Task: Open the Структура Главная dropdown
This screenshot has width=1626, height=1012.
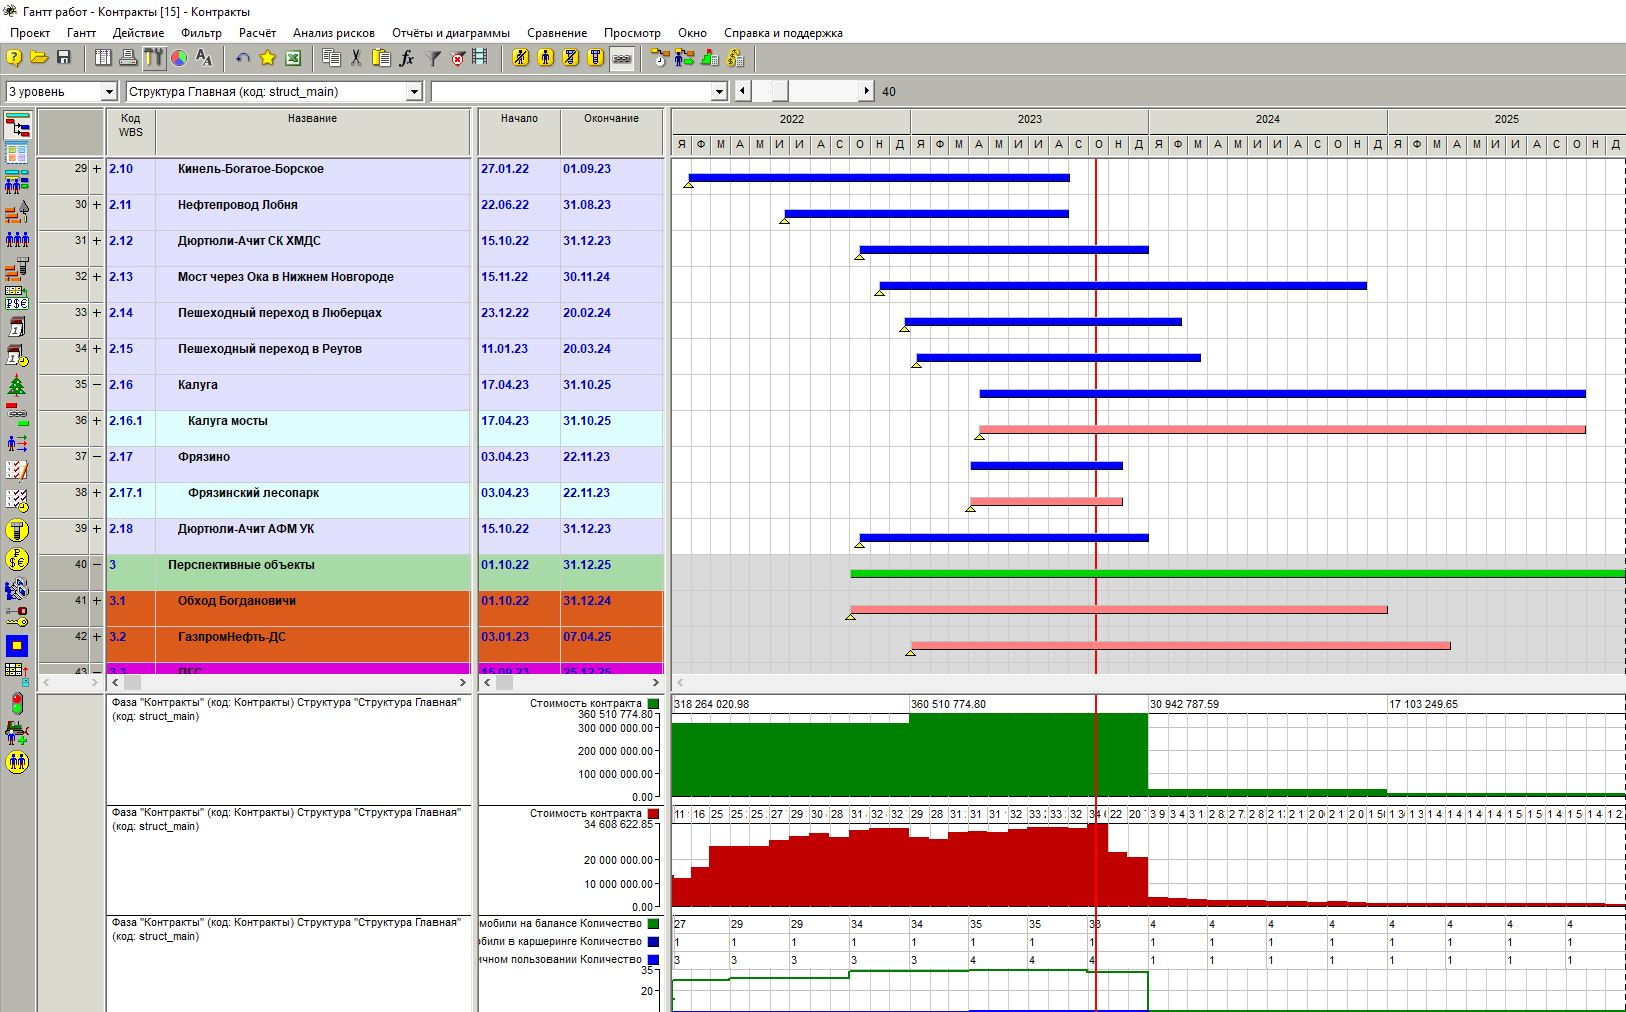Action: [x=414, y=92]
